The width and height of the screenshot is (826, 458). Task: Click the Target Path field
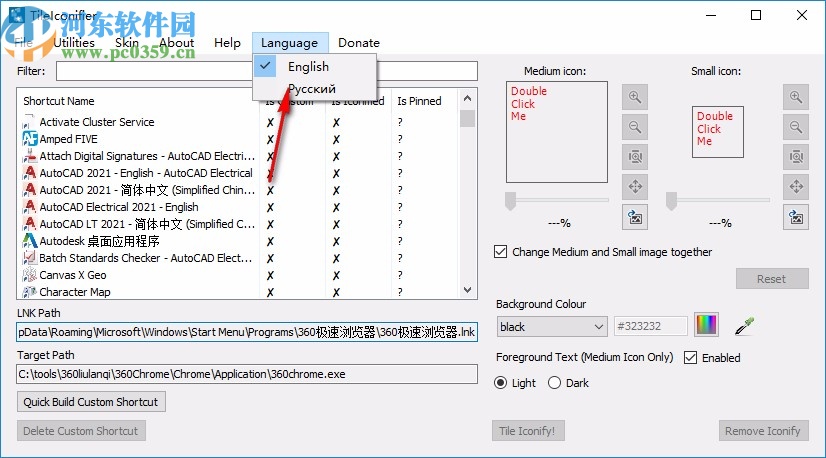247,374
